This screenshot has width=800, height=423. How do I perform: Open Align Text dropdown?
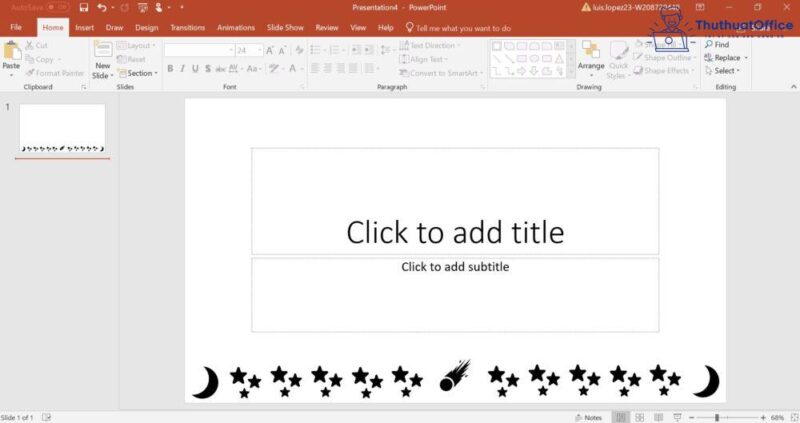pos(423,59)
